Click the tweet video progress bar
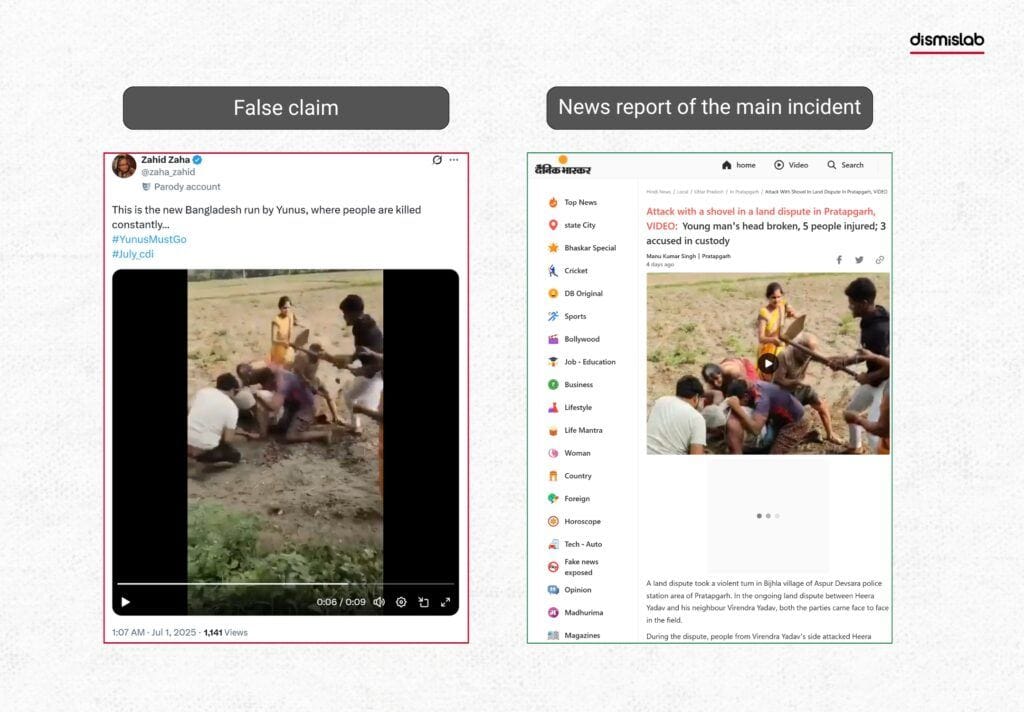The width and height of the screenshot is (1024, 712). (285, 583)
